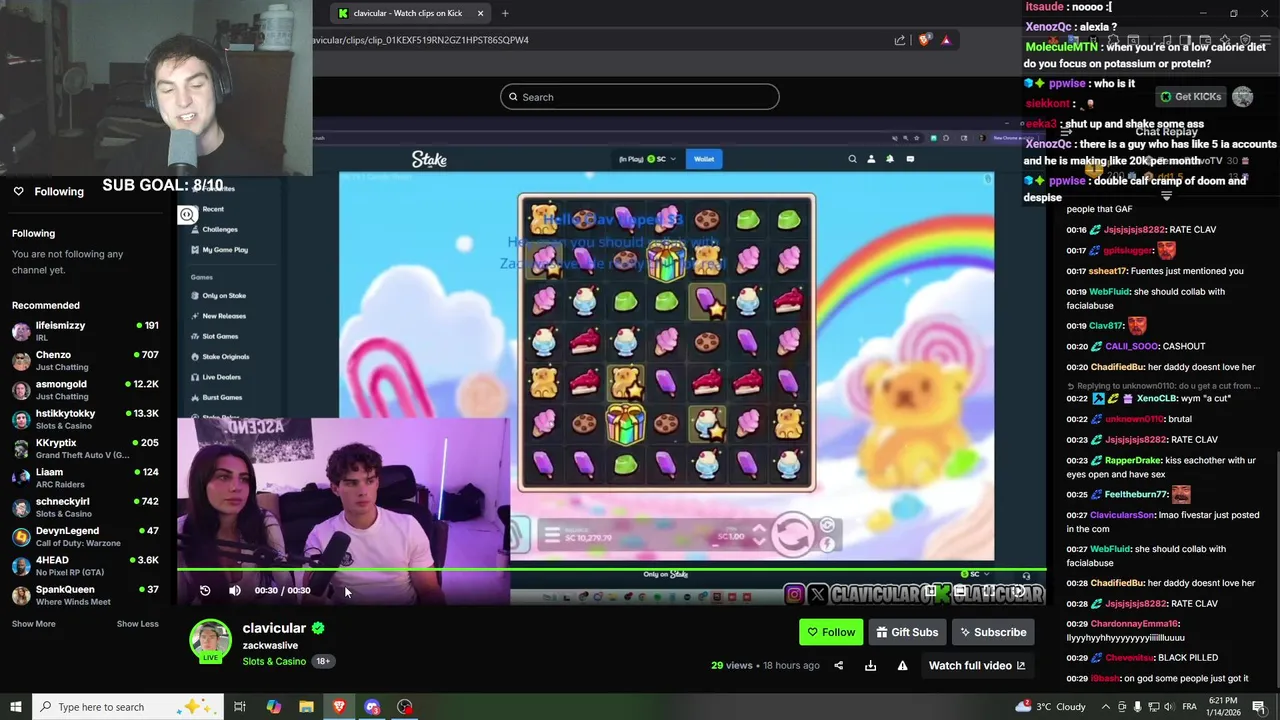Click the Brave browser taskbar icon
Image resolution: width=1280 pixels, height=720 pixels.
339,707
